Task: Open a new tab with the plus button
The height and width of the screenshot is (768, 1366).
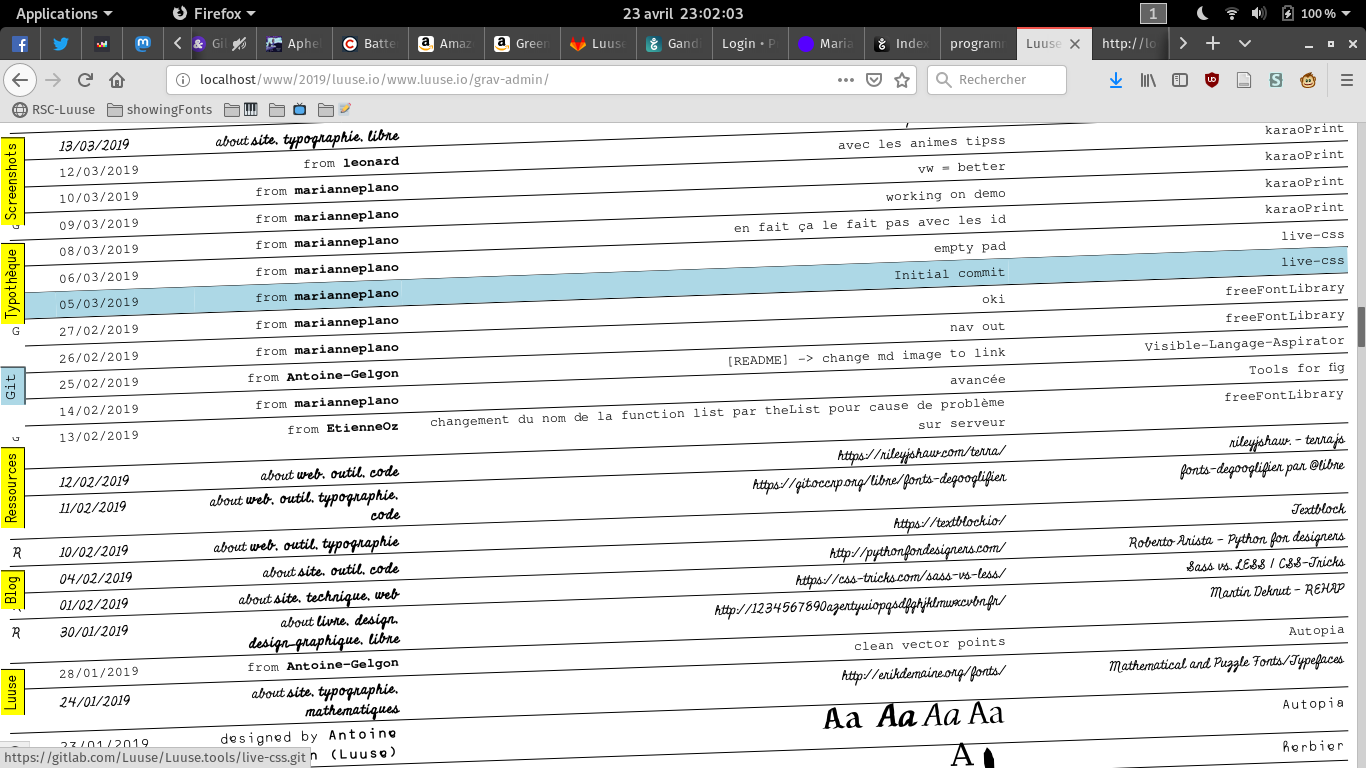Action: pyautogui.click(x=1213, y=43)
